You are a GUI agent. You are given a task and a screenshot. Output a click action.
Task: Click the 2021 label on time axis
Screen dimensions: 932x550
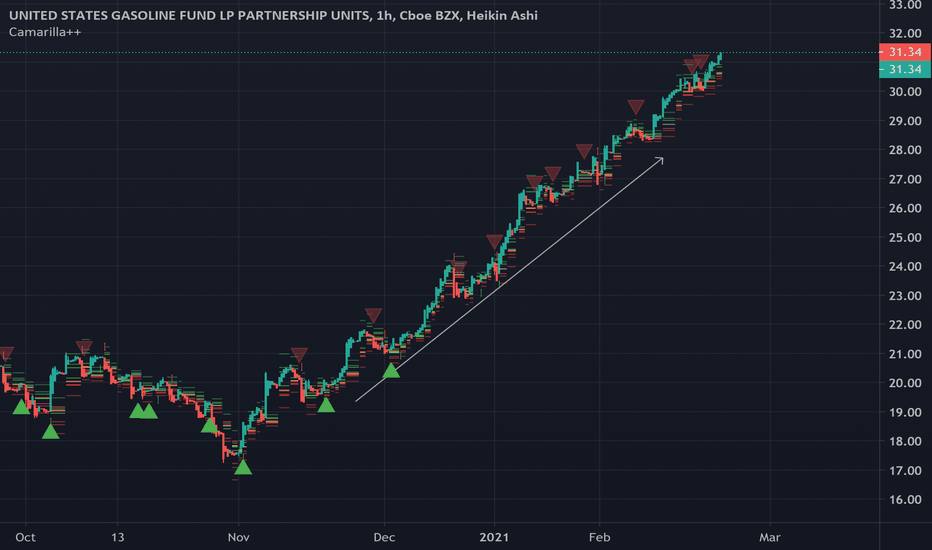point(494,537)
